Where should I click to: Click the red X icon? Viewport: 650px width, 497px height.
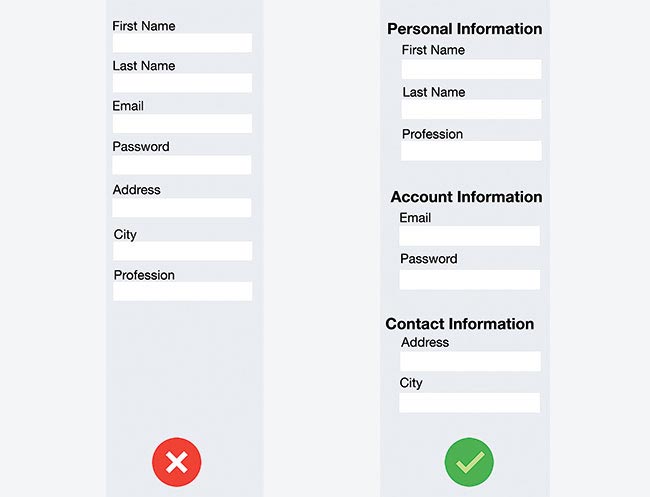(177, 461)
